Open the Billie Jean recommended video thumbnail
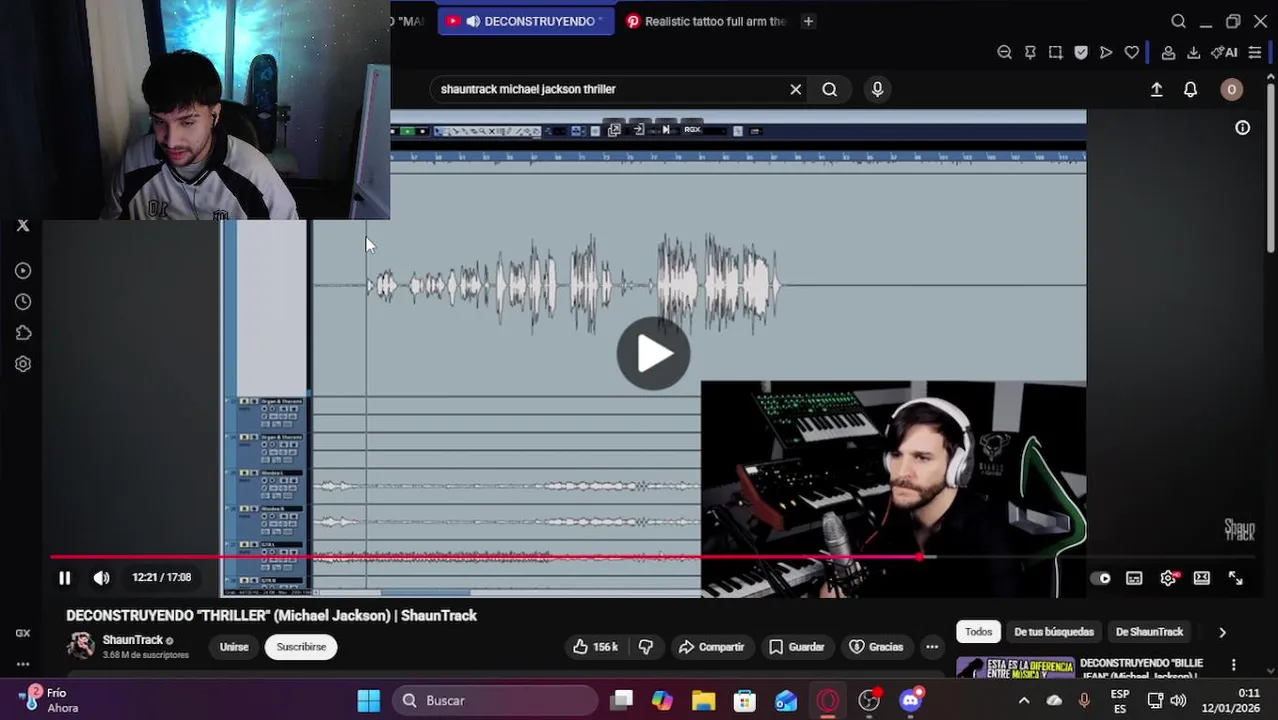 point(1015,668)
